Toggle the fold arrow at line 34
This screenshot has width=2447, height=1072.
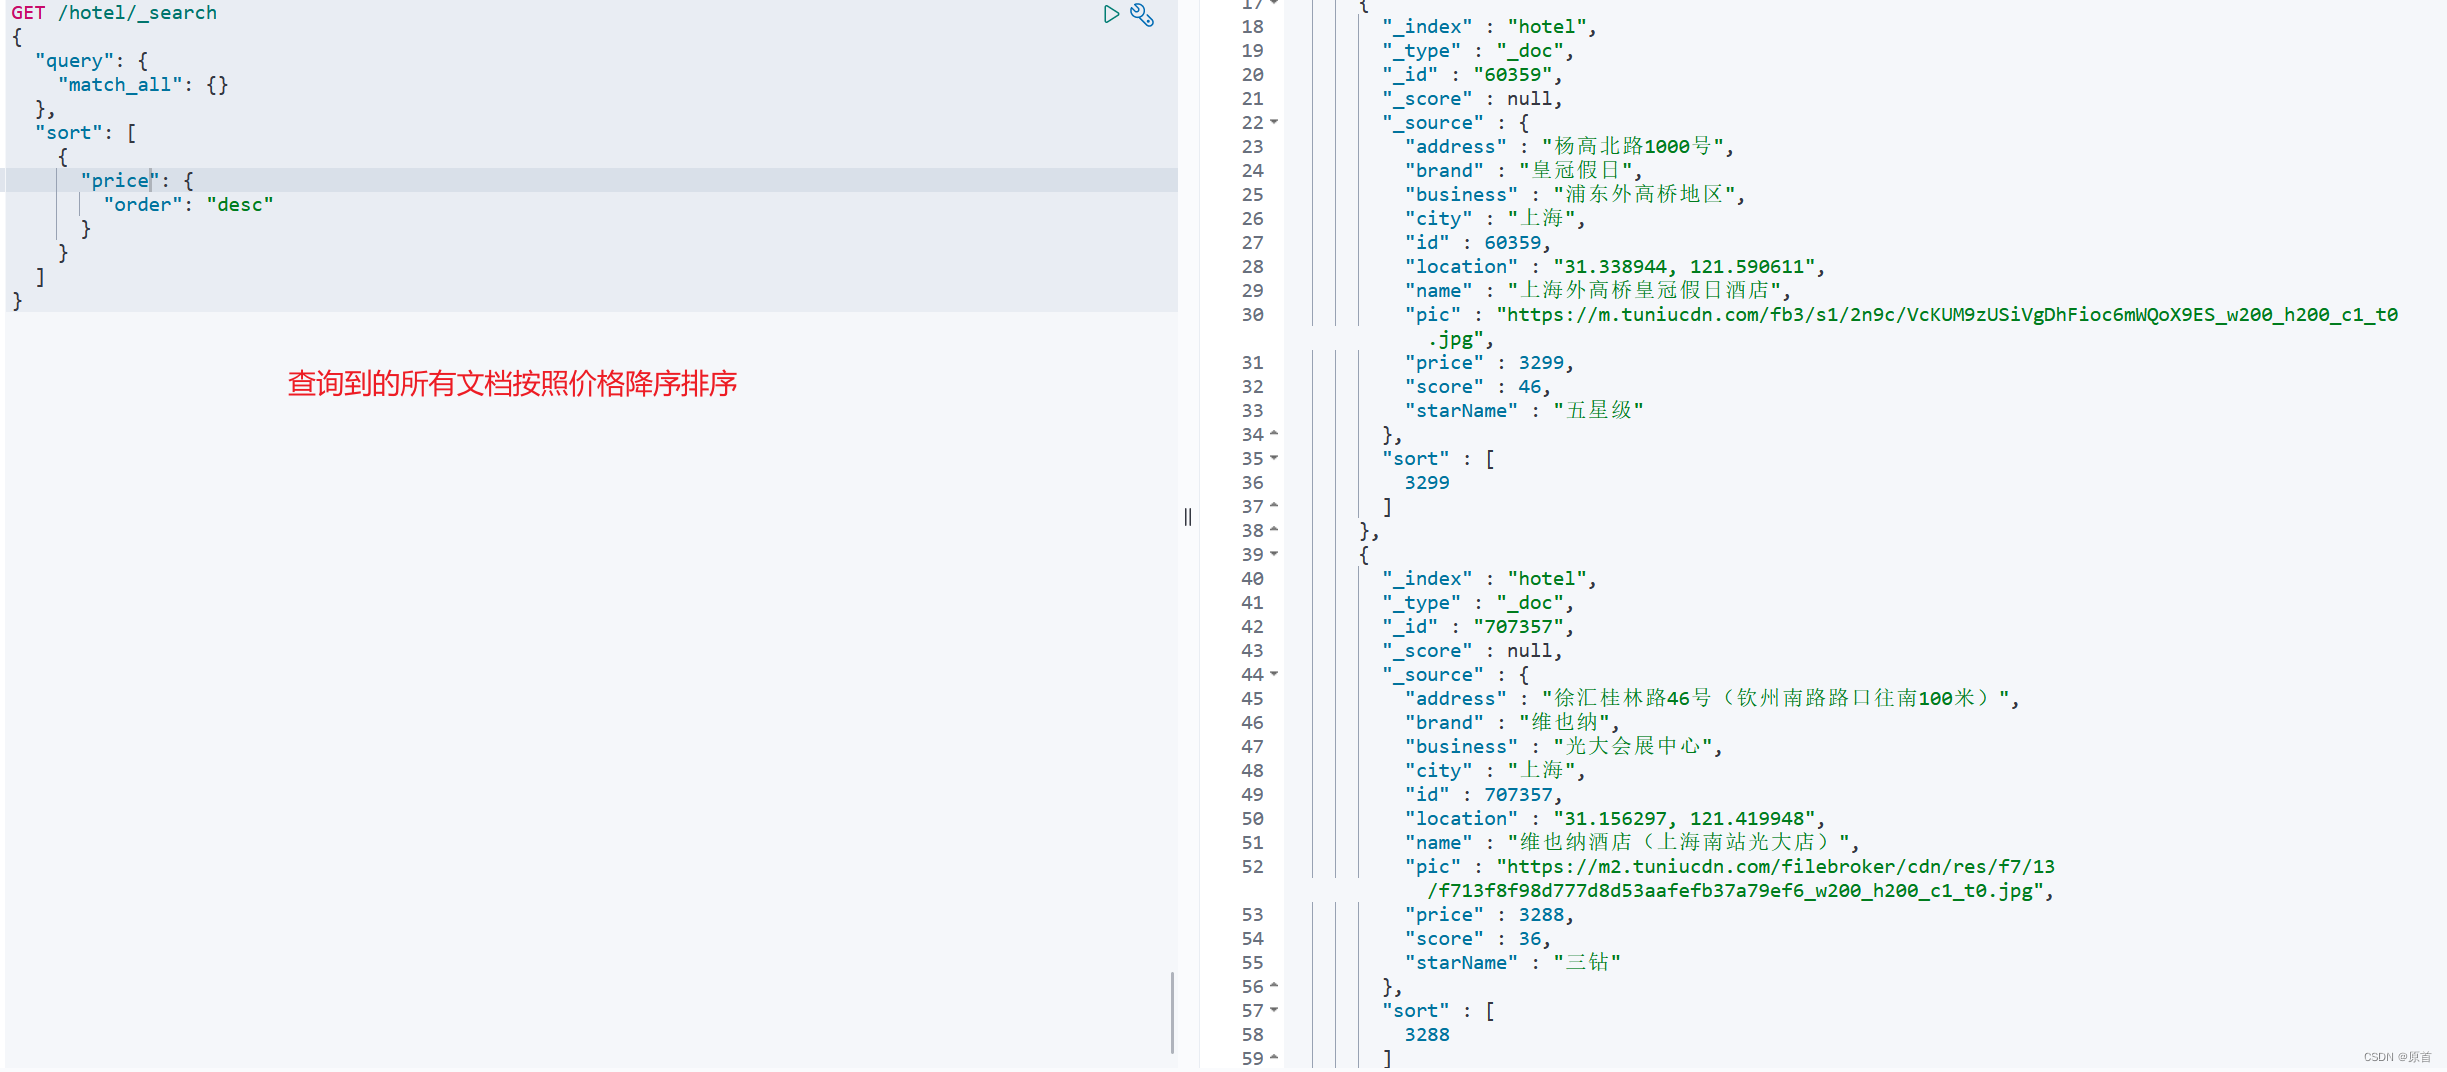1274,434
